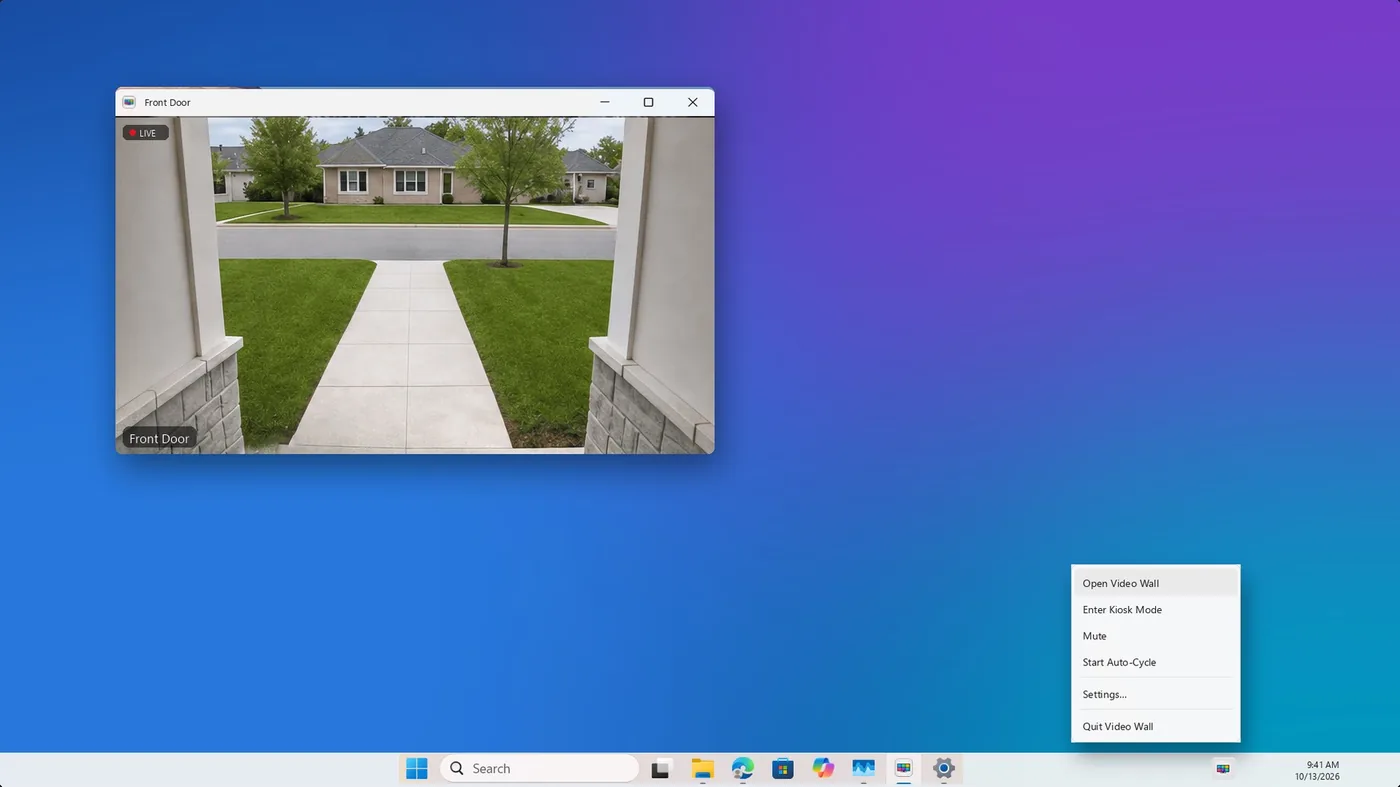1400x787 pixels.
Task: Open the clock and date in the taskbar
Action: click(x=1317, y=770)
